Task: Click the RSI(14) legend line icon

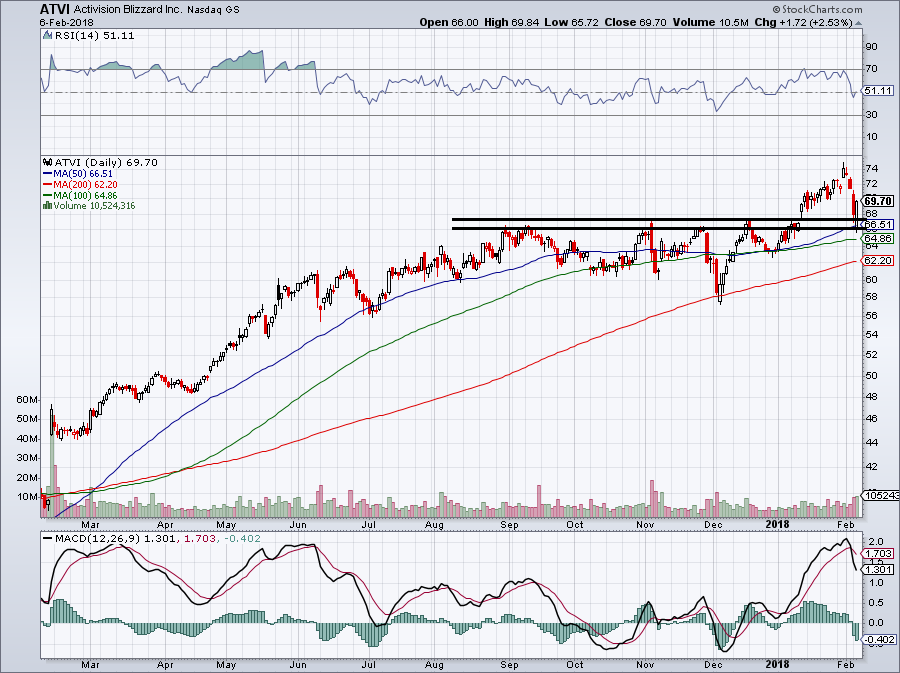Action: [48, 36]
